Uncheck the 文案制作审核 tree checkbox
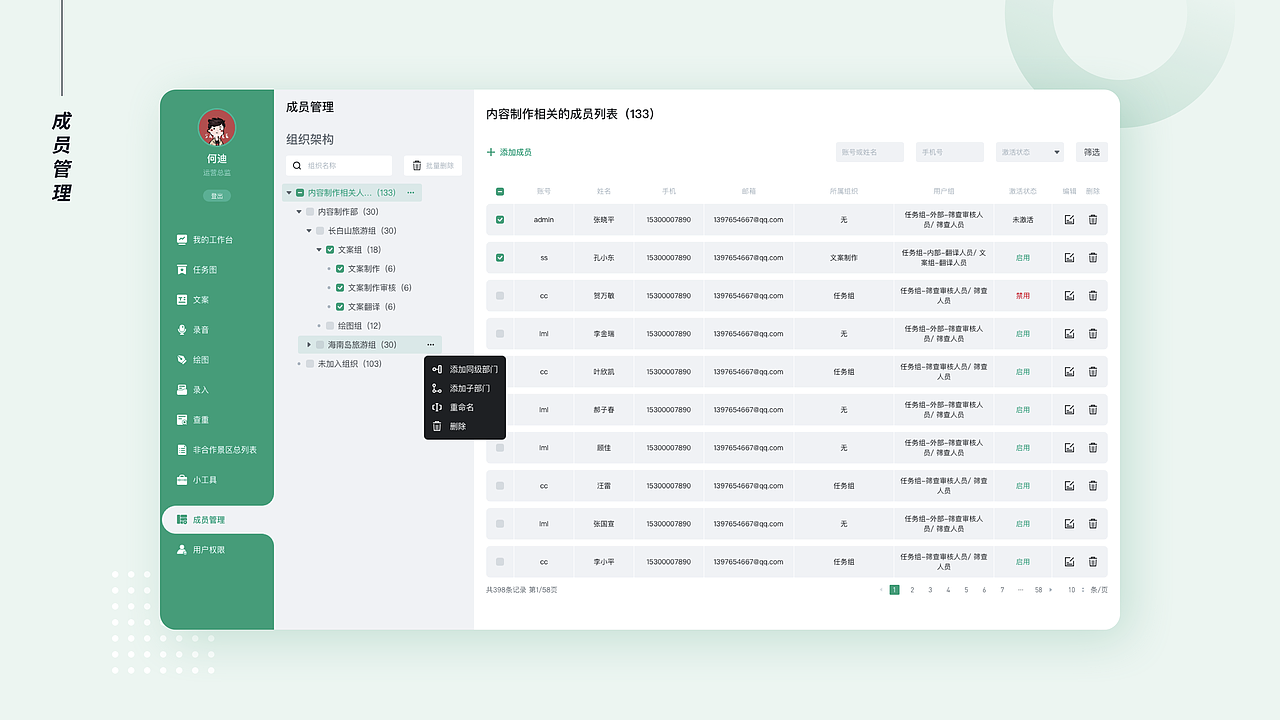The width and height of the screenshot is (1280, 720). [340, 288]
